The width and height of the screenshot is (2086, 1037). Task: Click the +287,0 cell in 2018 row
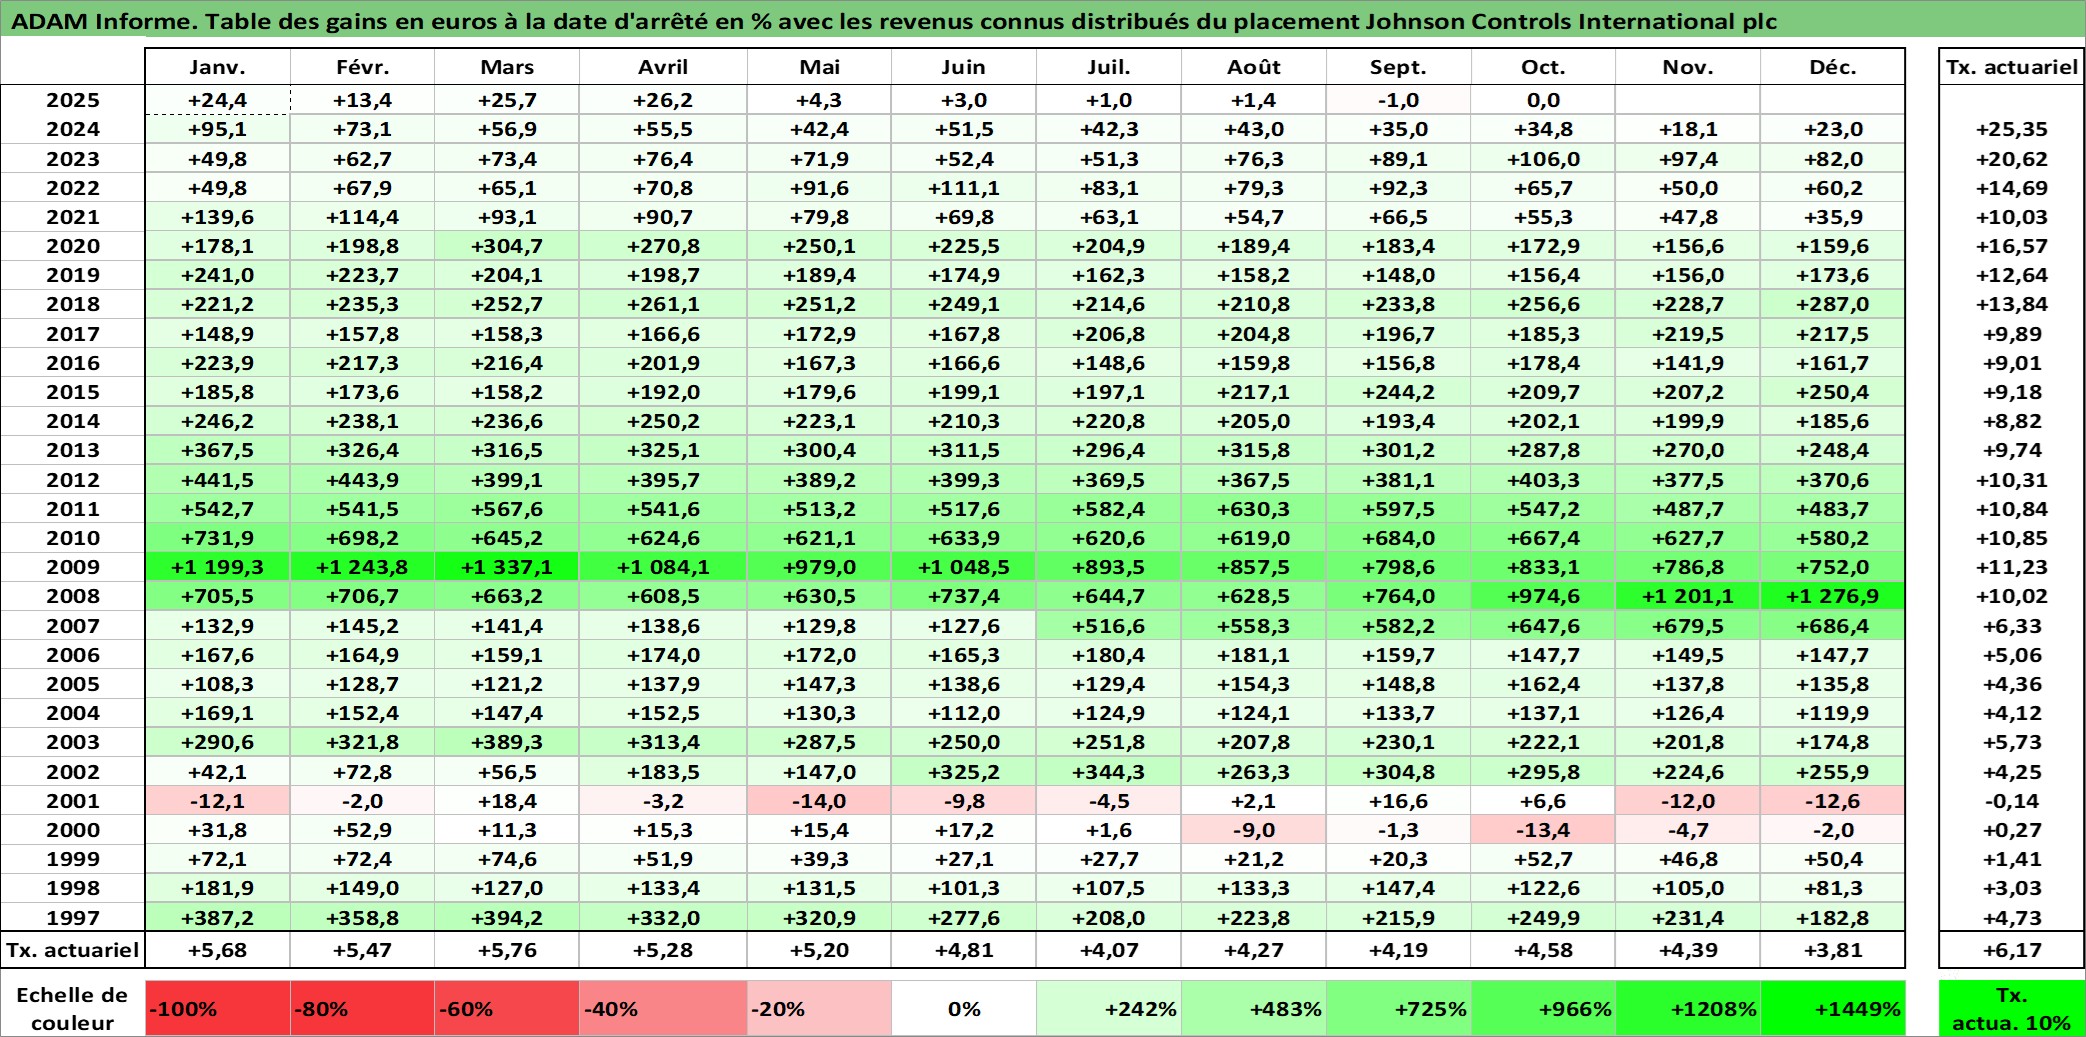1833,304
